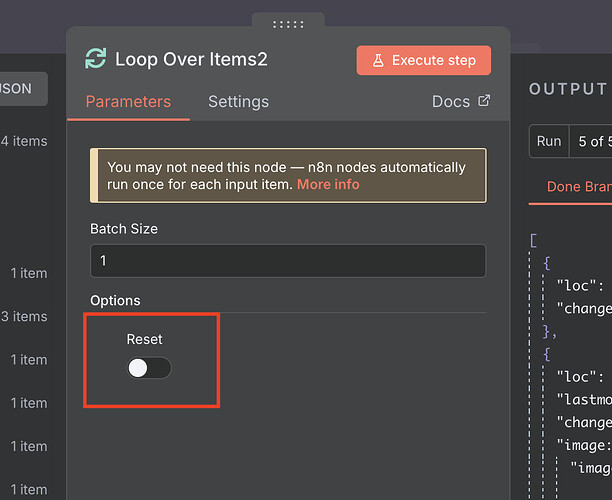Click the Batch Size label
612x500 pixels.
tap(124, 229)
